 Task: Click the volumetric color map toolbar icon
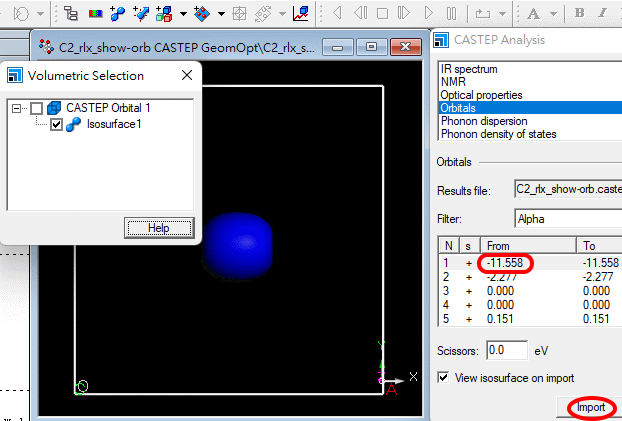coord(94,14)
